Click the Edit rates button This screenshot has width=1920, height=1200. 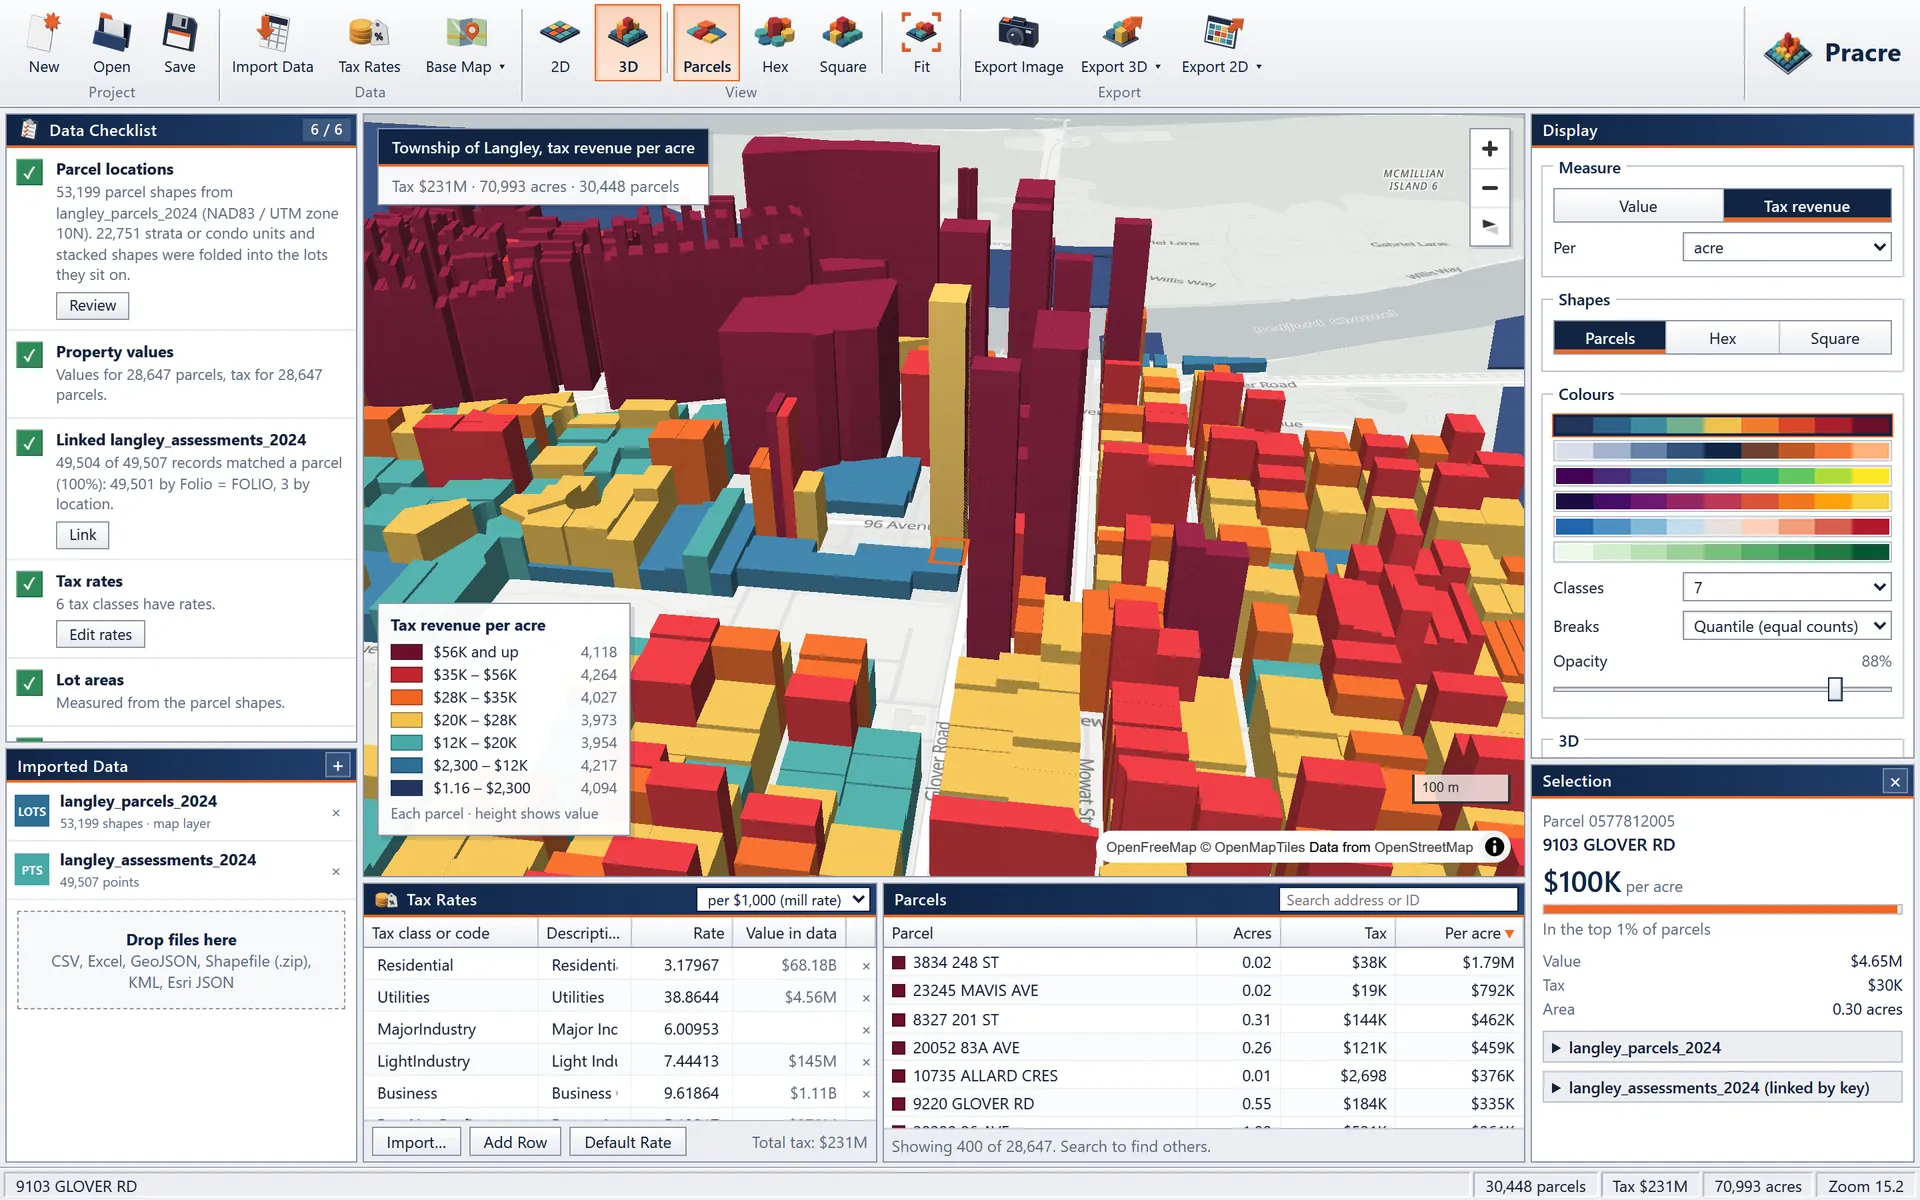pyautogui.click(x=100, y=634)
